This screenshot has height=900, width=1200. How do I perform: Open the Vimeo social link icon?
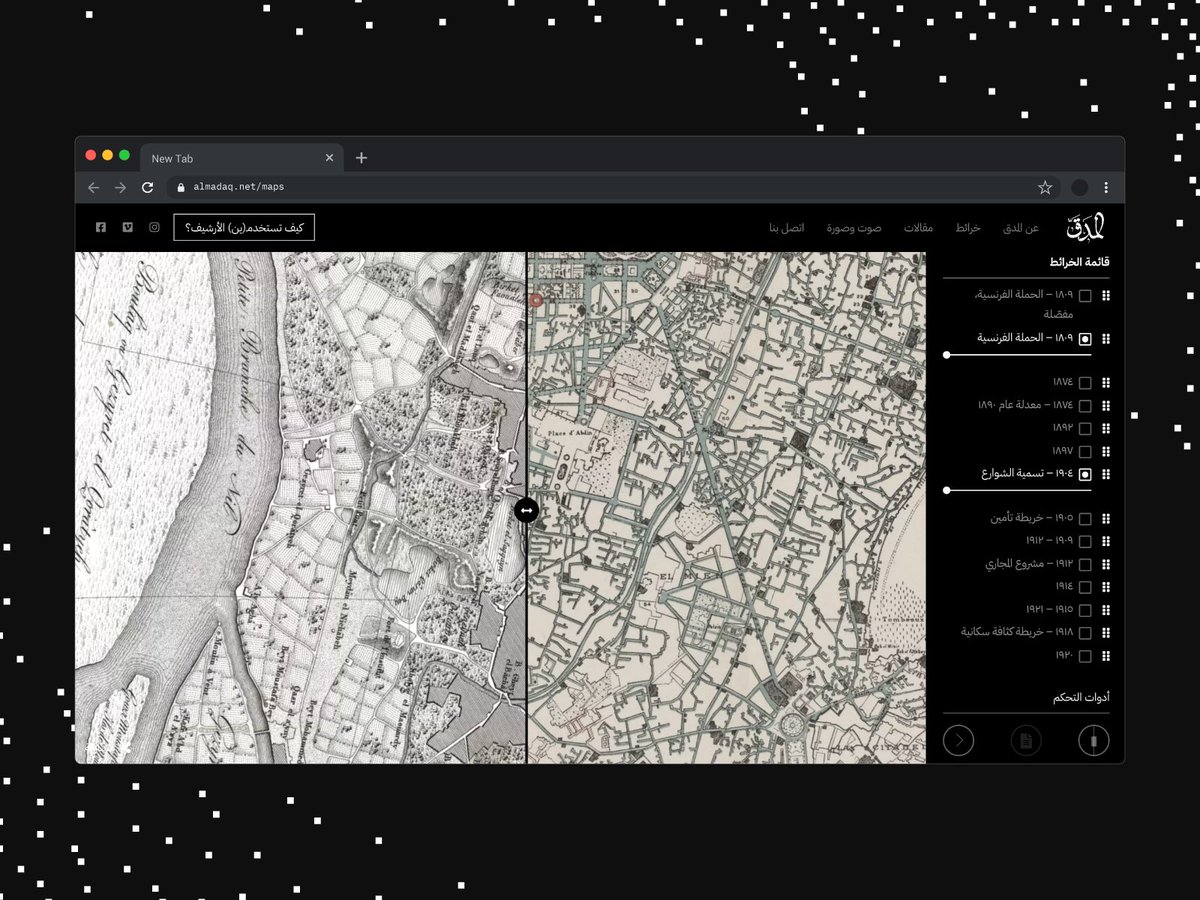click(x=128, y=228)
